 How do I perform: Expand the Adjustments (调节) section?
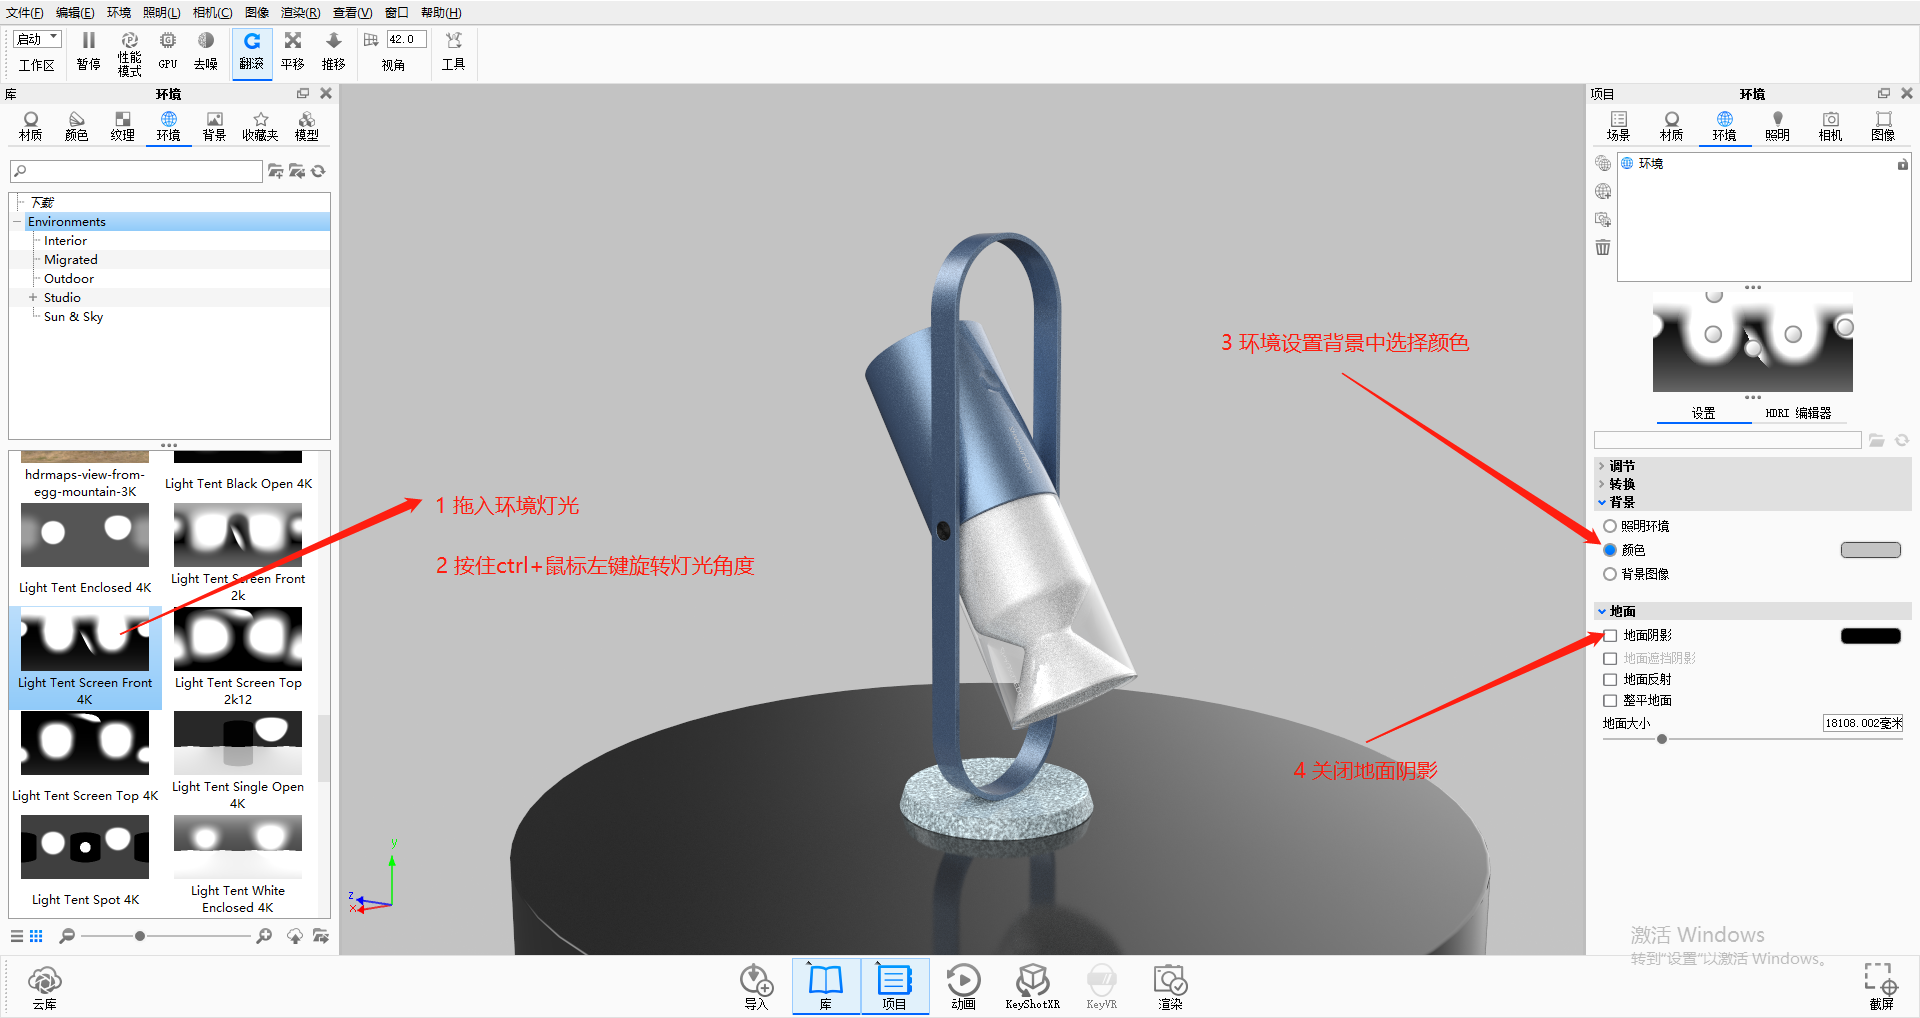1602,467
